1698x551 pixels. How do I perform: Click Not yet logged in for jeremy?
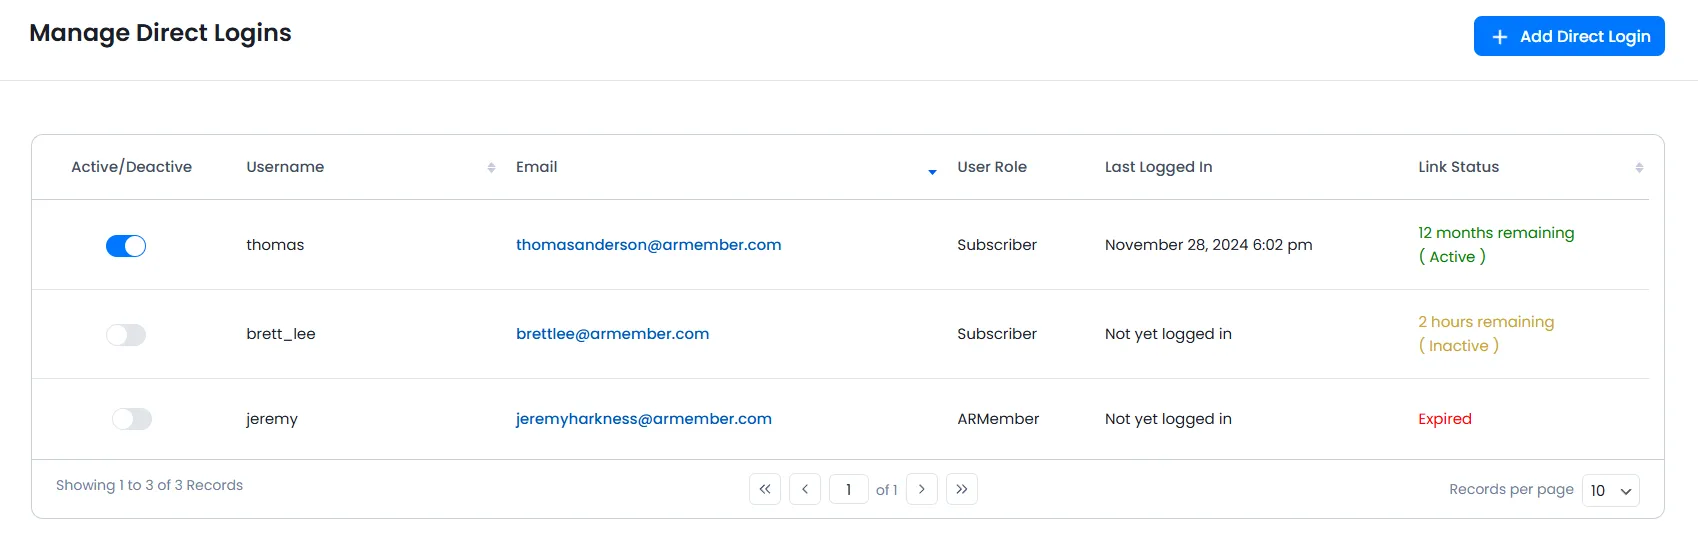tap(1168, 419)
